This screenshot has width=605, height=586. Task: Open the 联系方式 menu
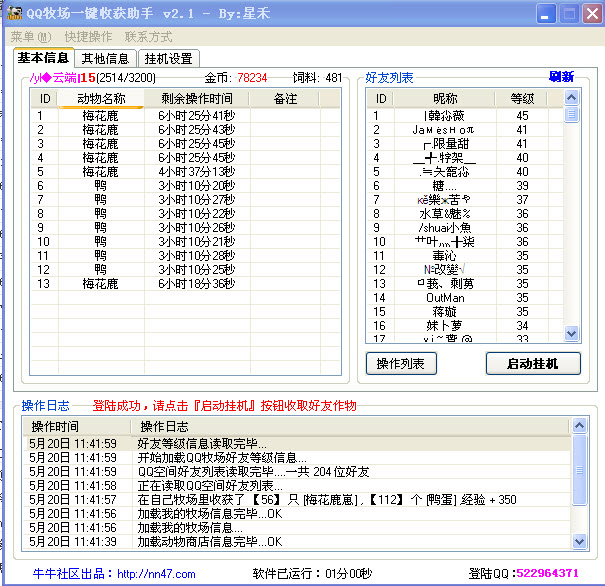tap(148, 36)
